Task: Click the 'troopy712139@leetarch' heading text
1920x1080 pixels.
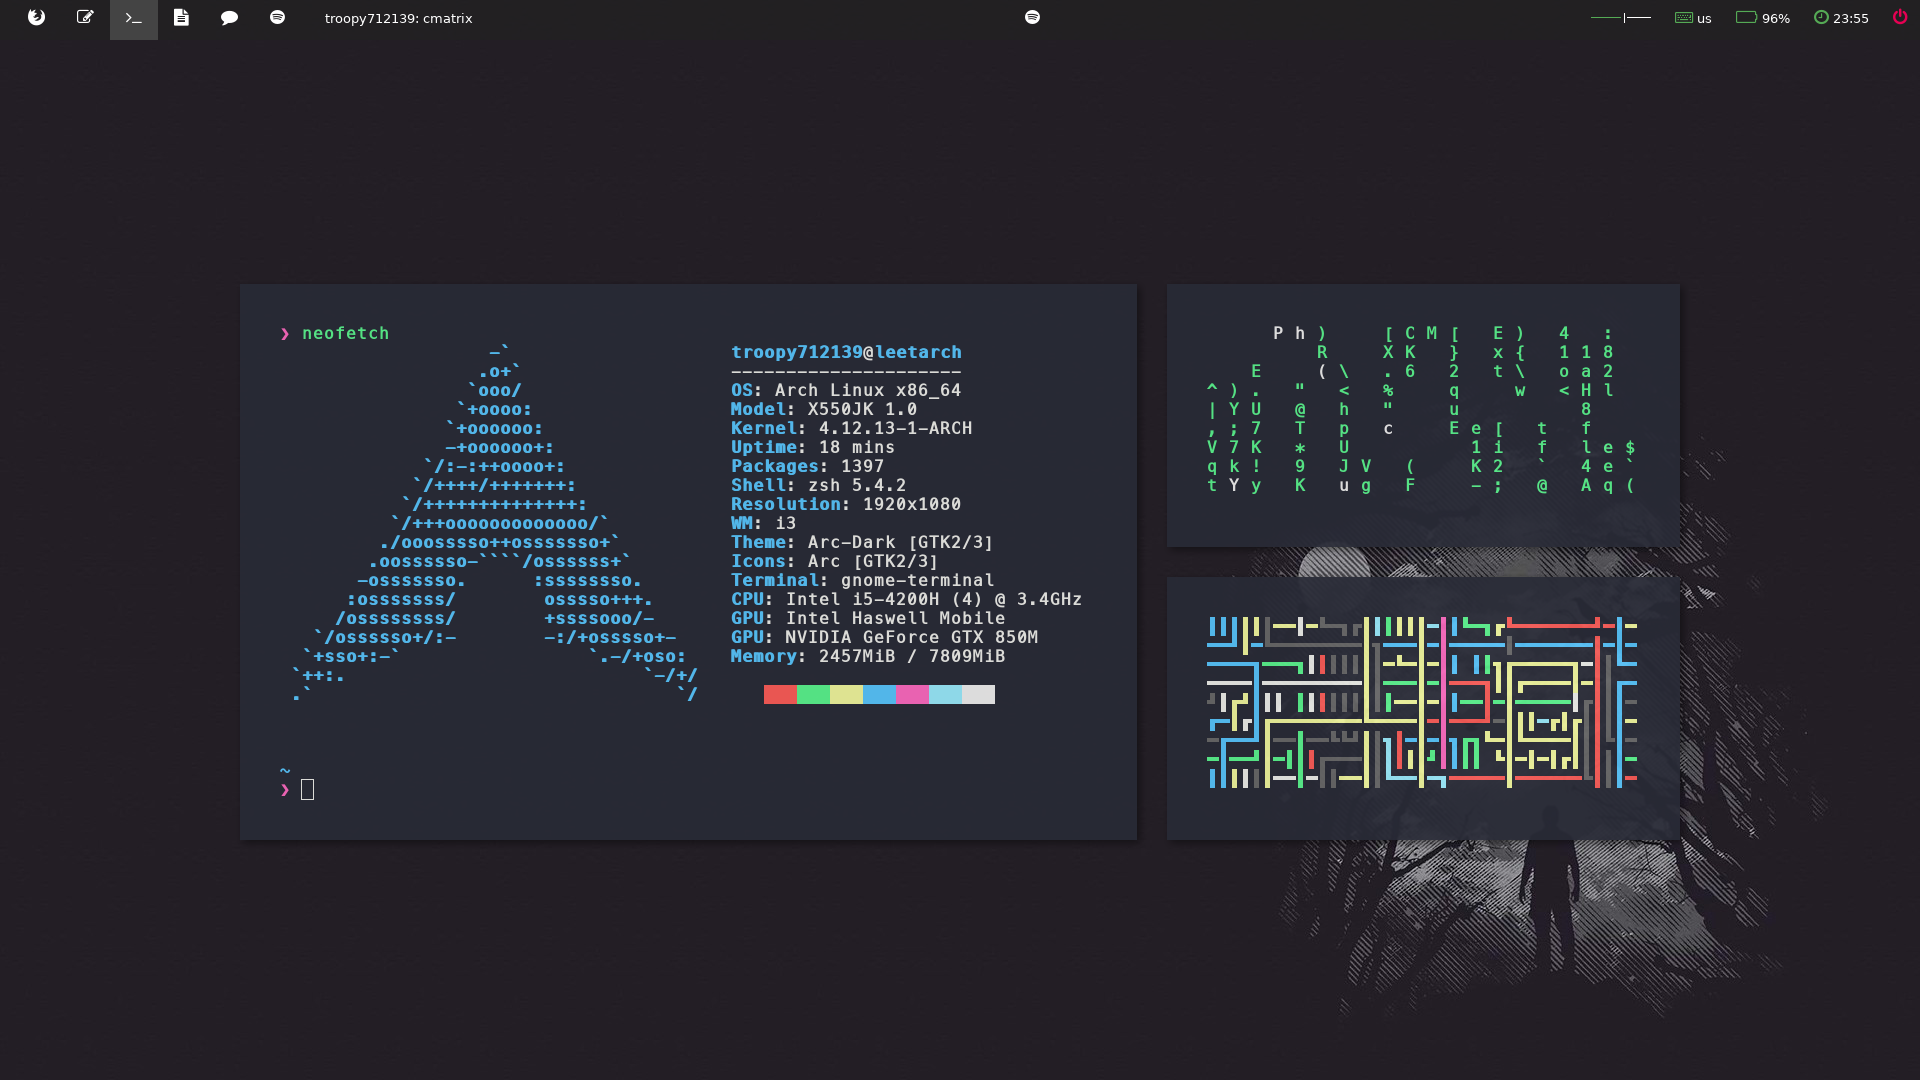Action: coord(846,352)
